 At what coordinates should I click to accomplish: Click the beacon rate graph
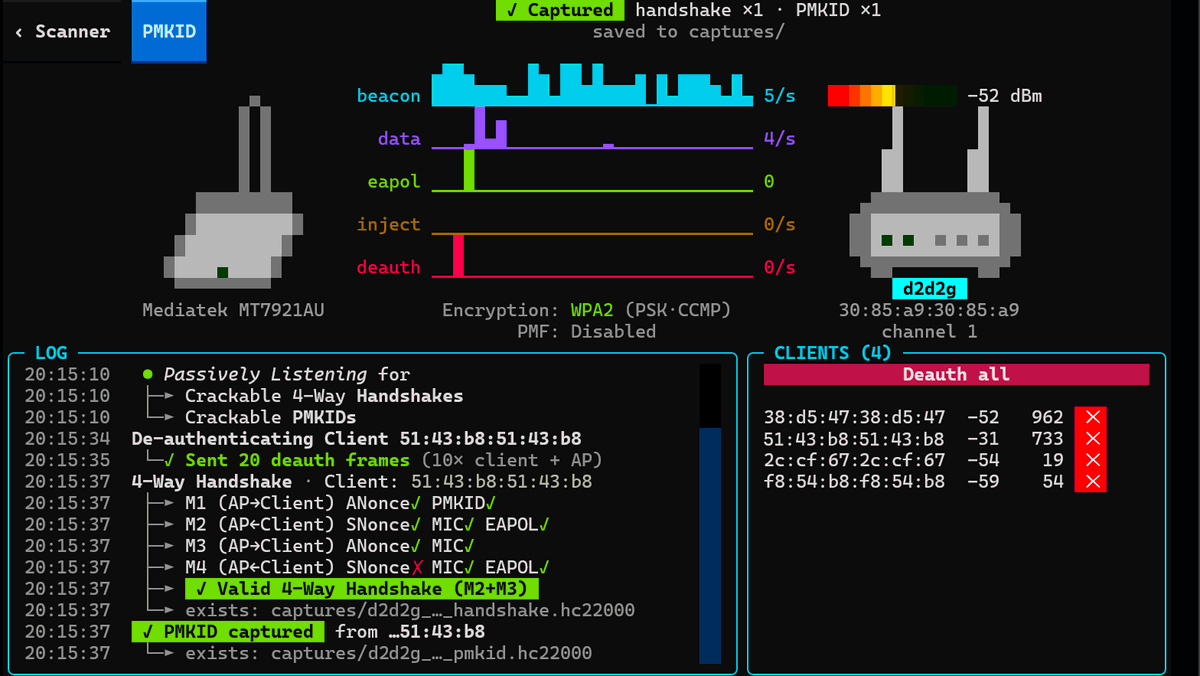pos(592,85)
